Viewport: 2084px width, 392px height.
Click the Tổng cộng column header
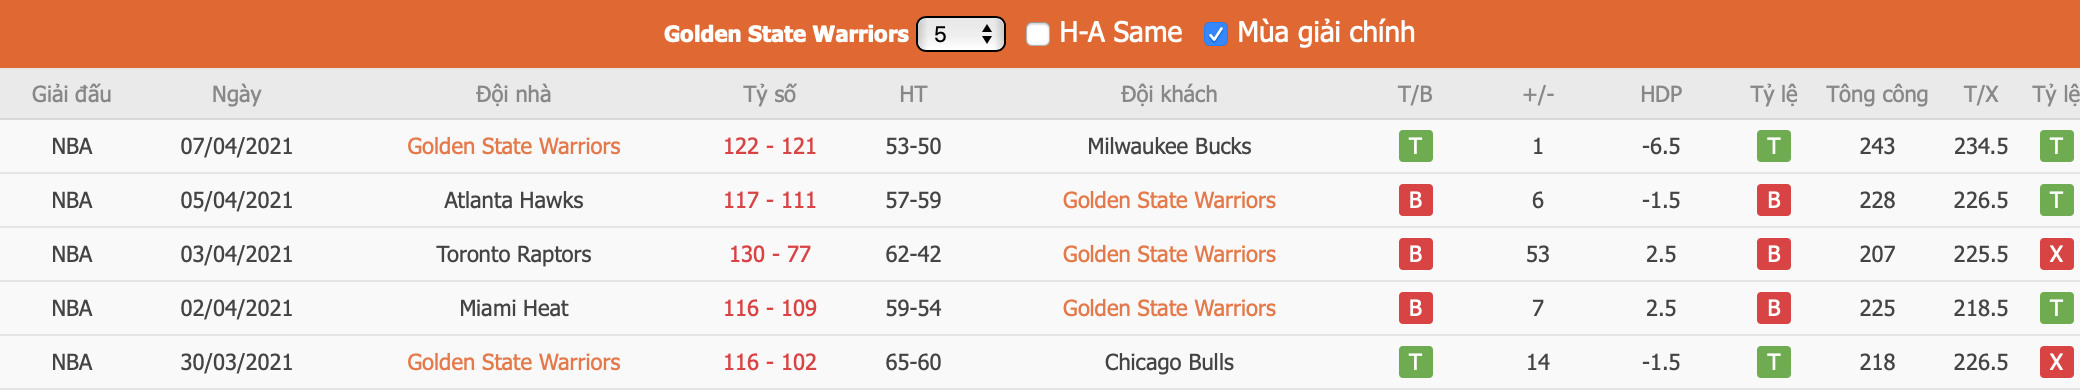(x=1876, y=94)
